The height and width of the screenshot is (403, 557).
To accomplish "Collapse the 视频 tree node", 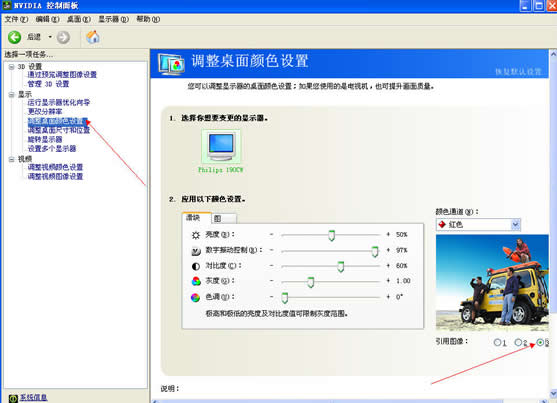I will tap(12, 159).
